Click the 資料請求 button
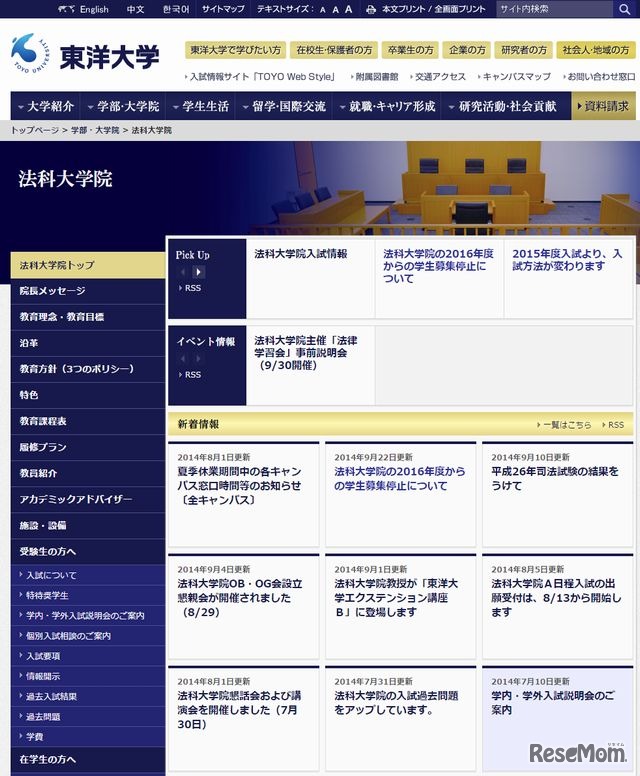The height and width of the screenshot is (776, 640). click(603, 106)
